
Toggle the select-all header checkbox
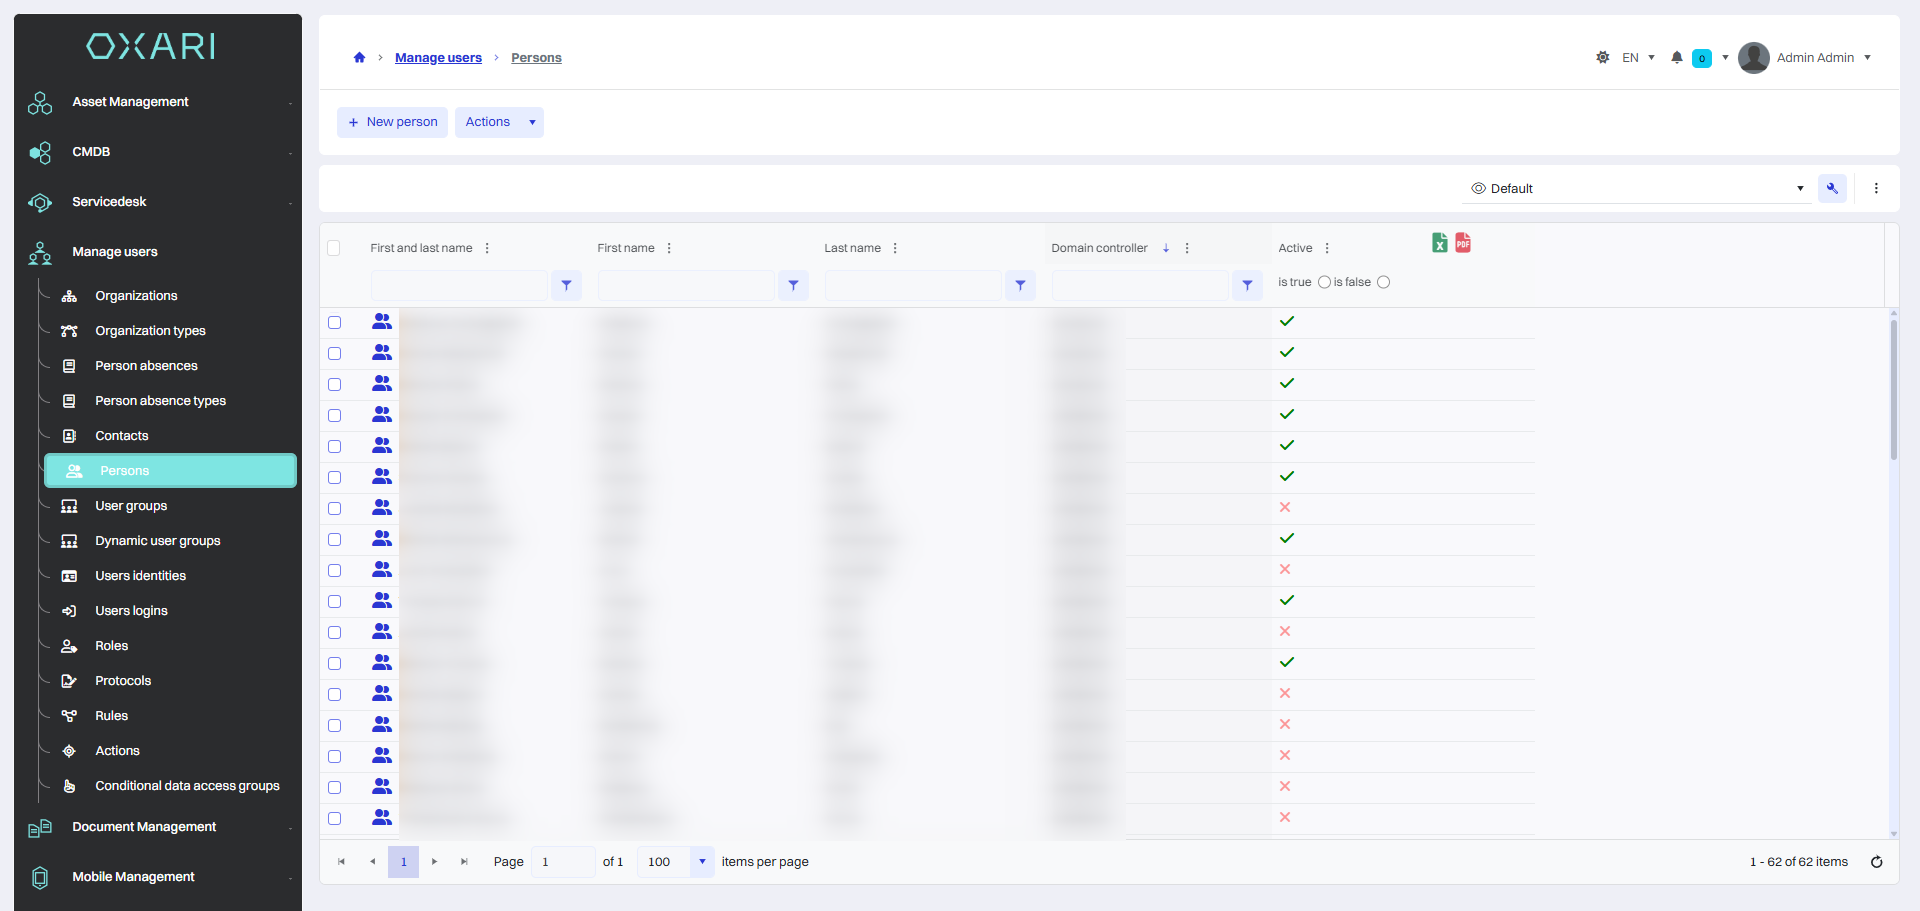(334, 248)
